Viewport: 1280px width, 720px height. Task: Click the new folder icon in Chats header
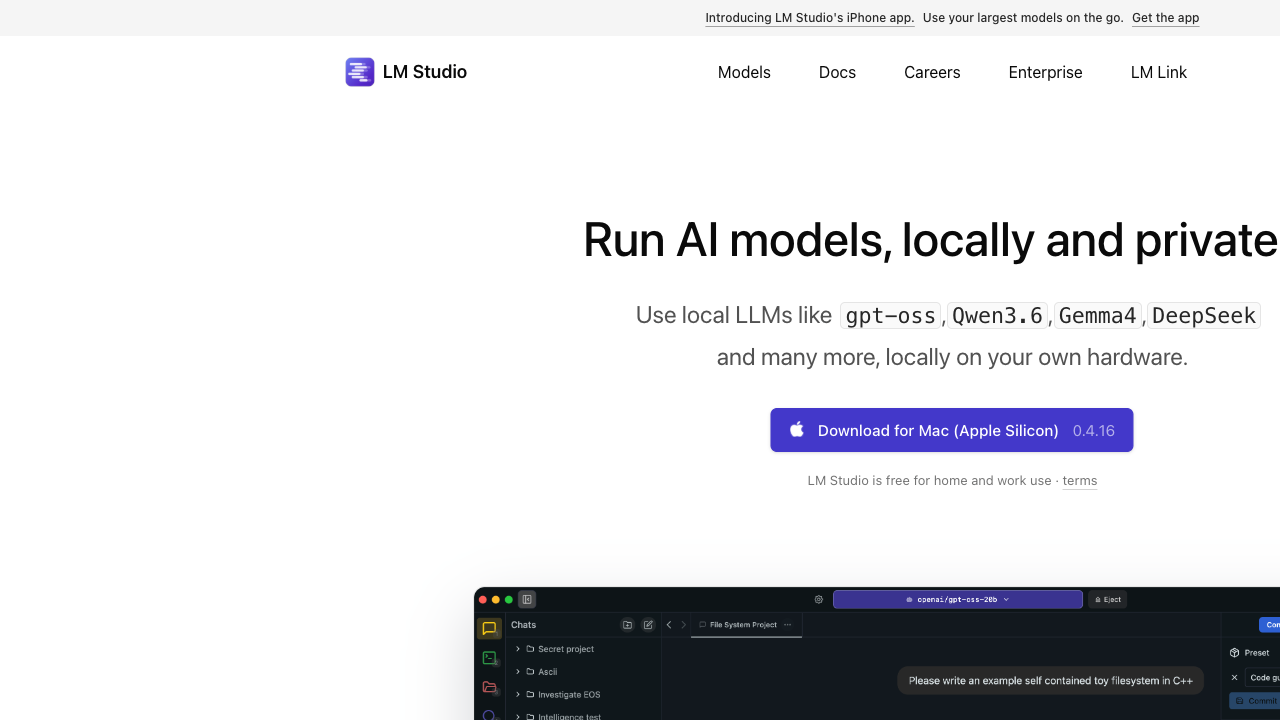pyautogui.click(x=628, y=625)
